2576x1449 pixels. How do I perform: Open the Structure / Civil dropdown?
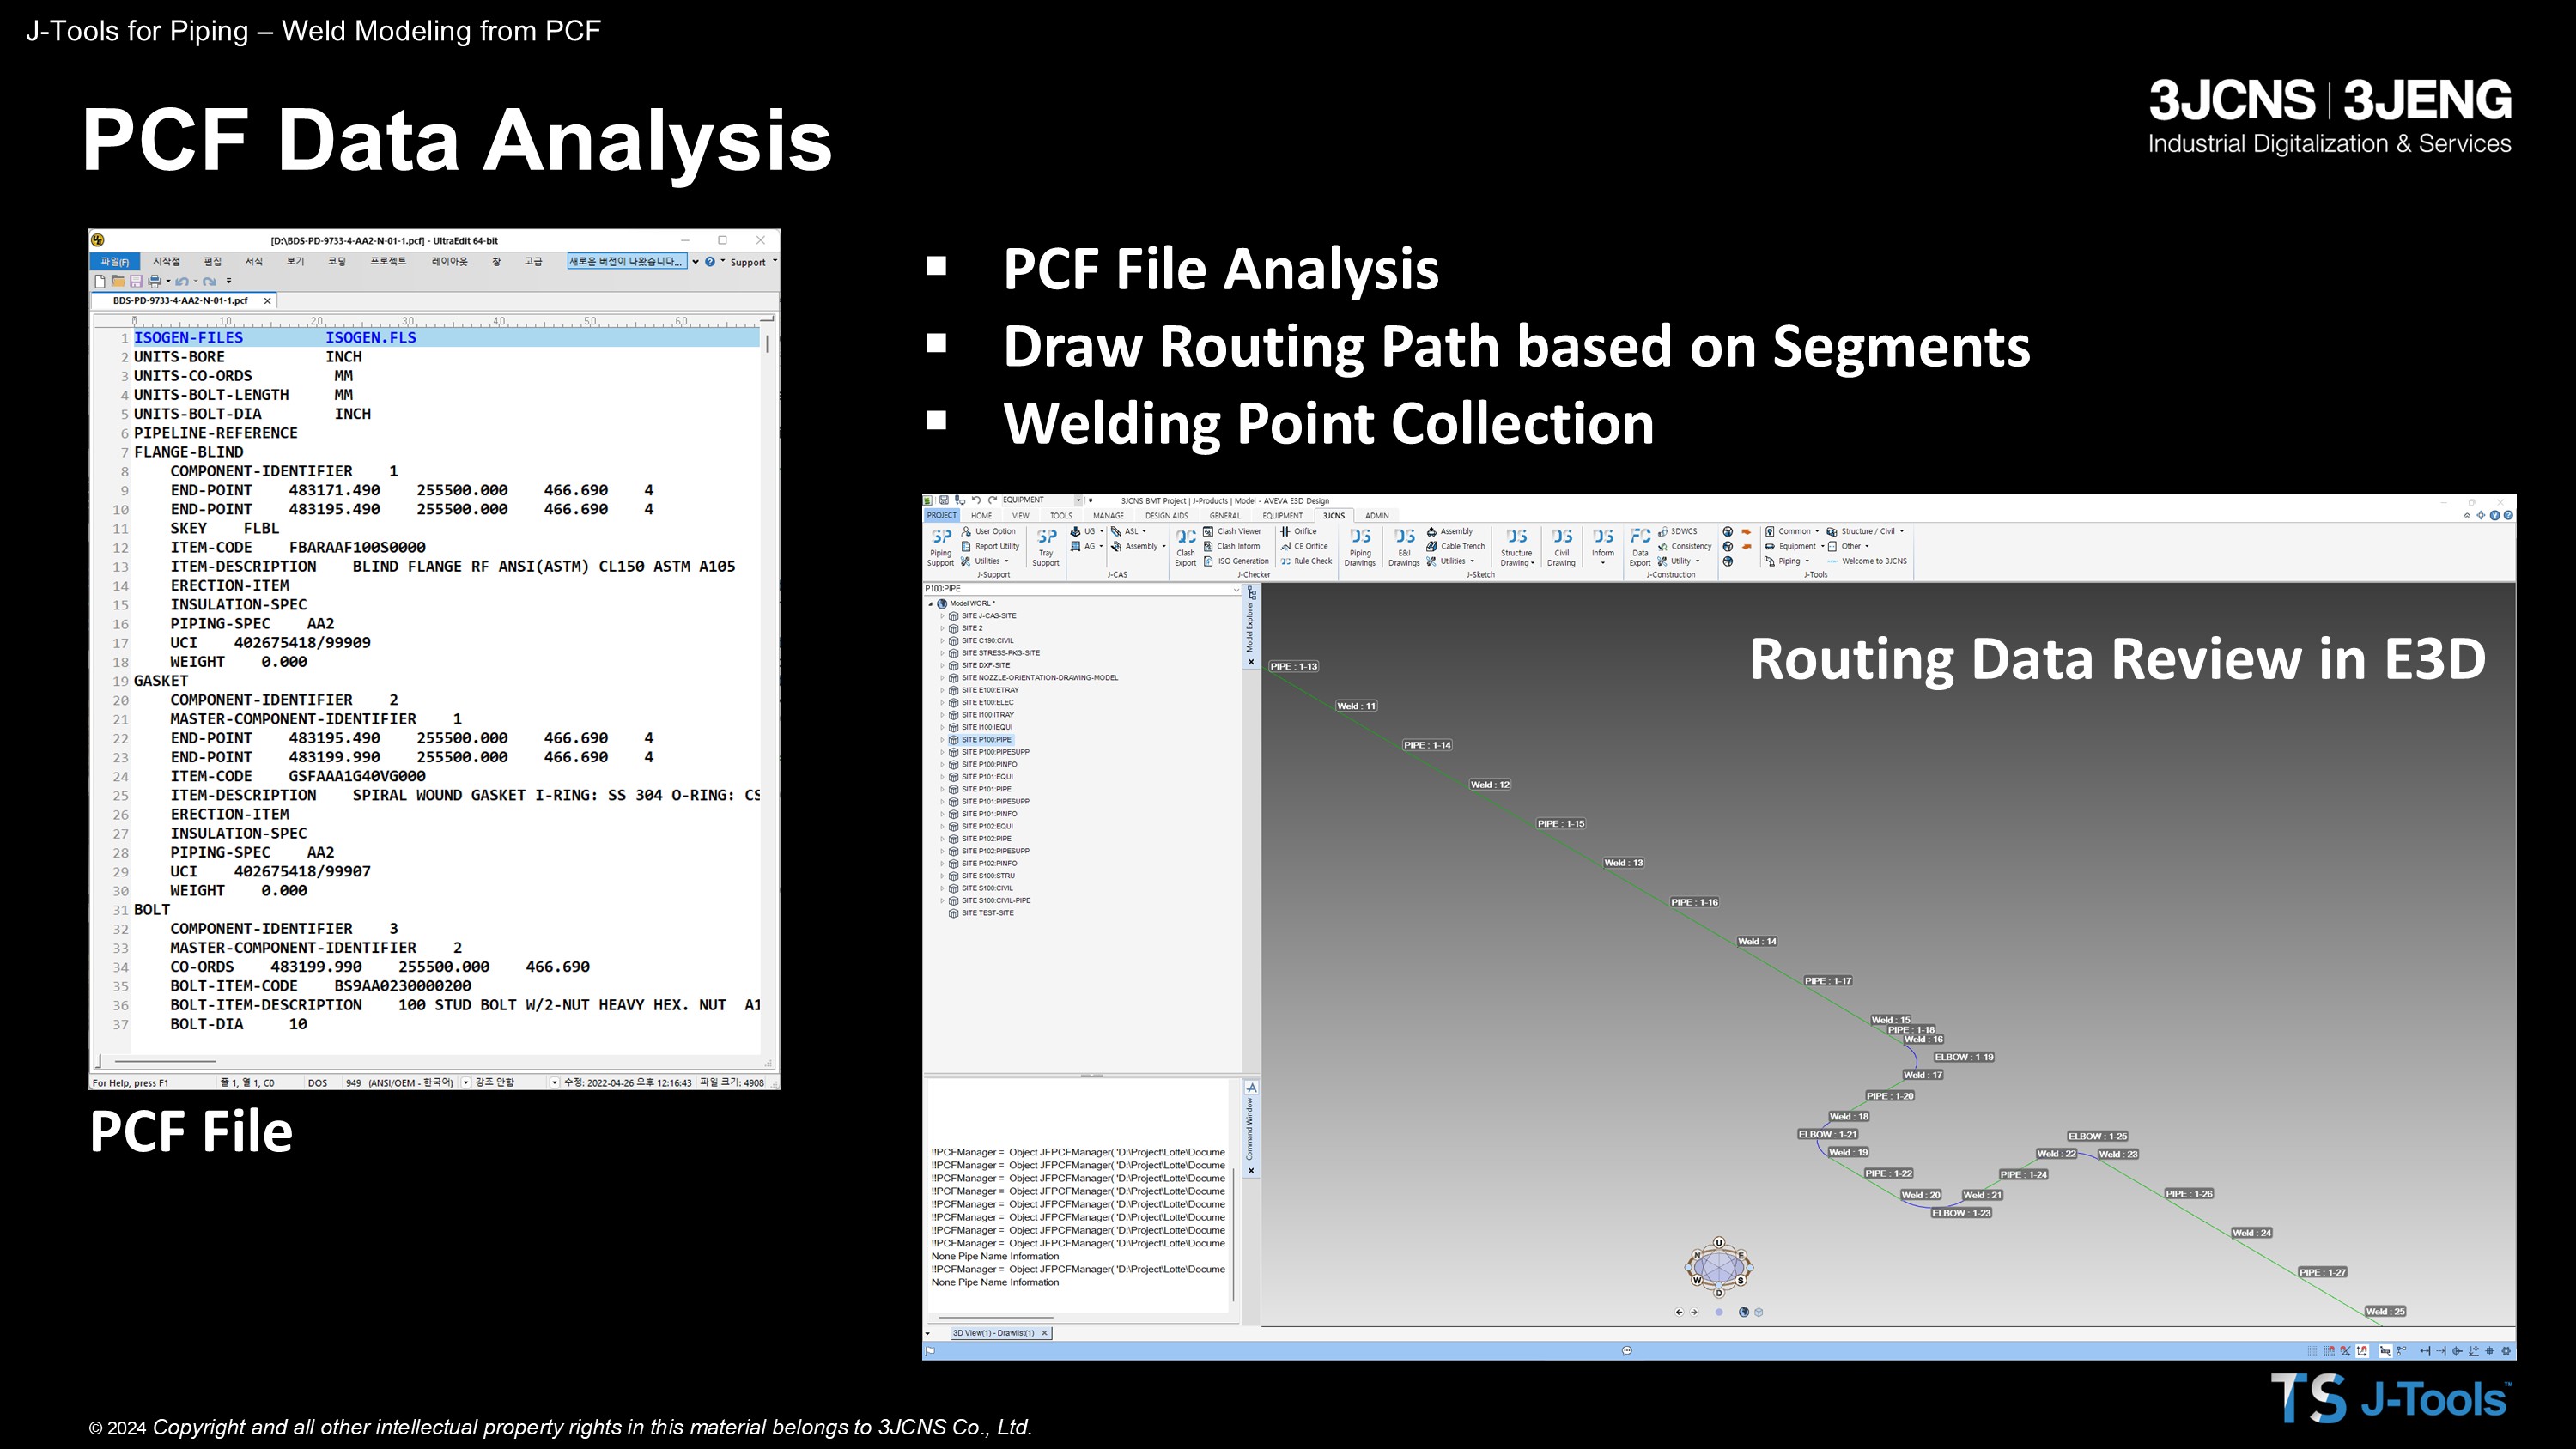click(1865, 531)
